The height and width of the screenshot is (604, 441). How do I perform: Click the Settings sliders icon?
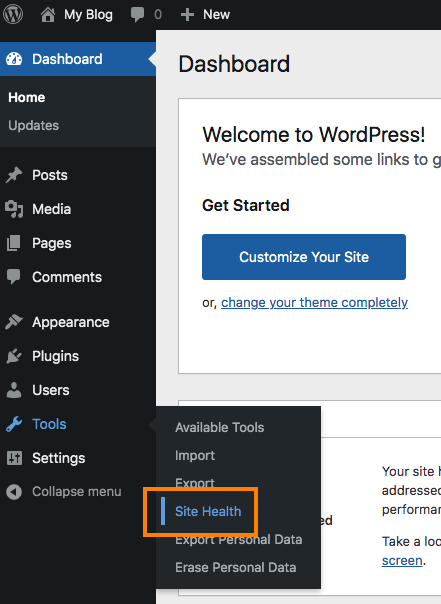pos(14,458)
